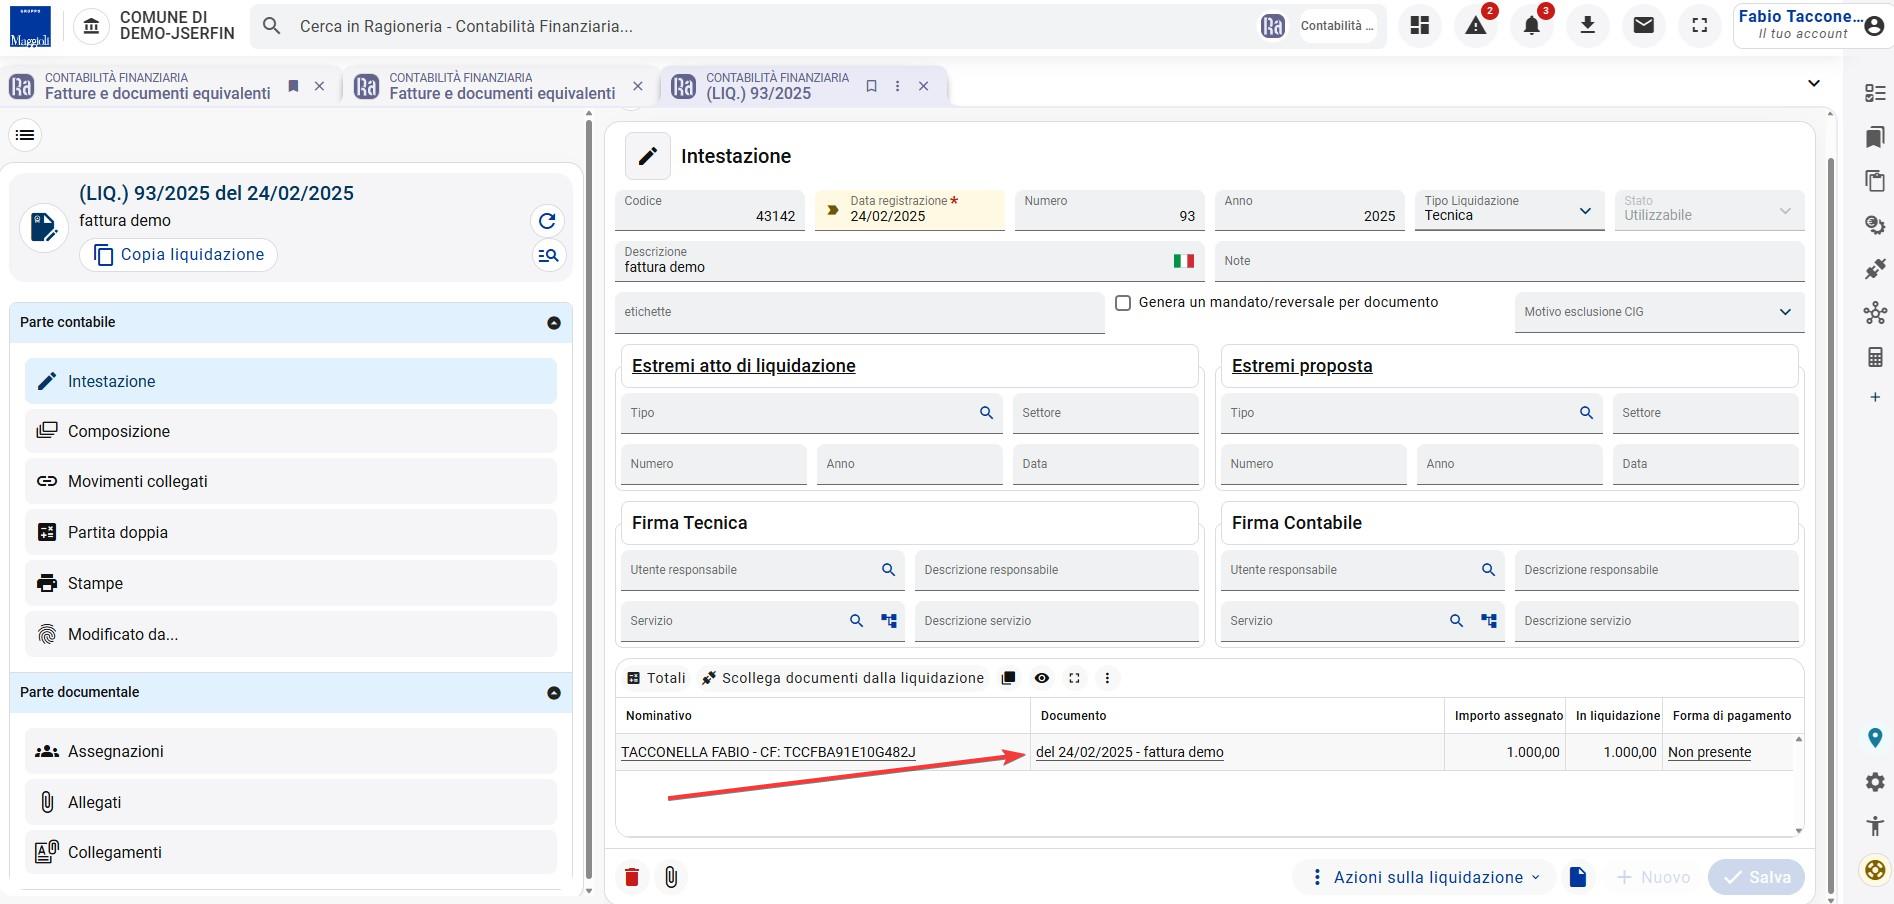Switch to first Fatture e documenti equivalenti tab
Image resolution: width=1894 pixels, height=904 pixels.
click(157, 86)
